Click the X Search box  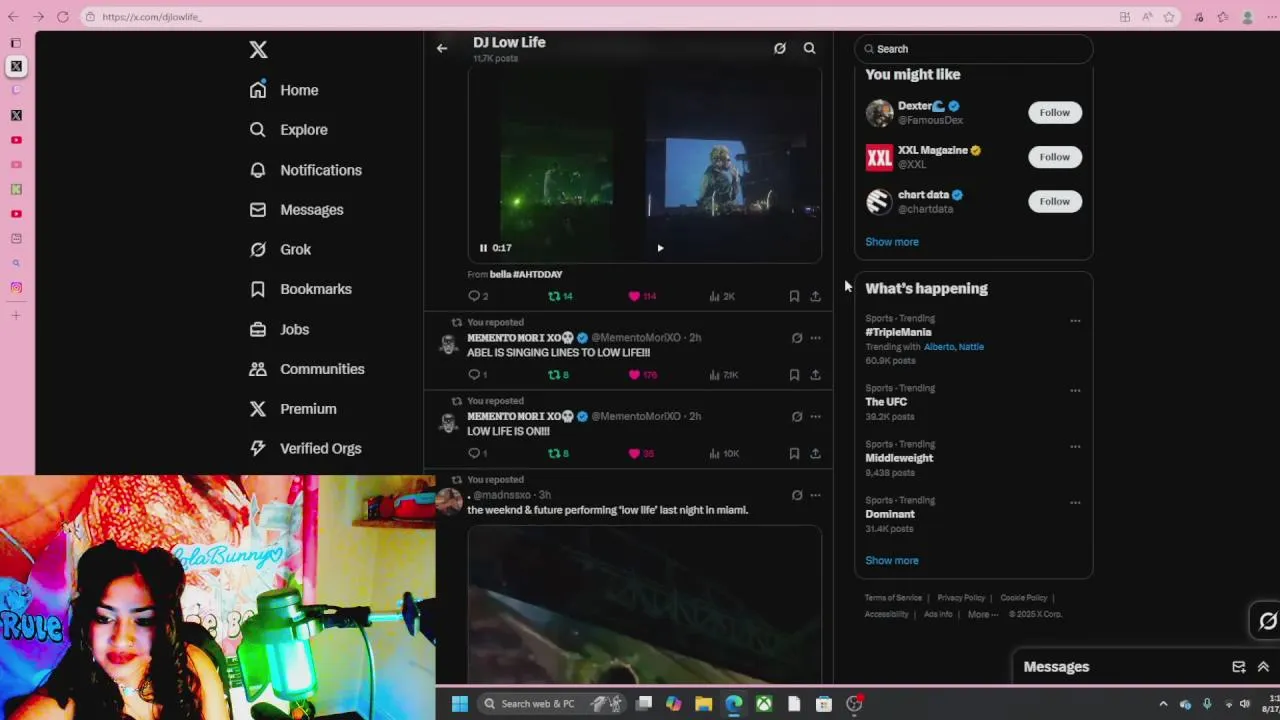pos(973,49)
